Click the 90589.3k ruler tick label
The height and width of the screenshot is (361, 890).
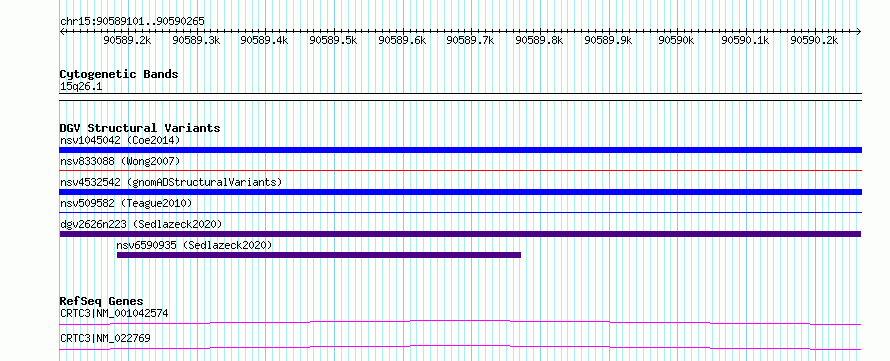point(196,40)
